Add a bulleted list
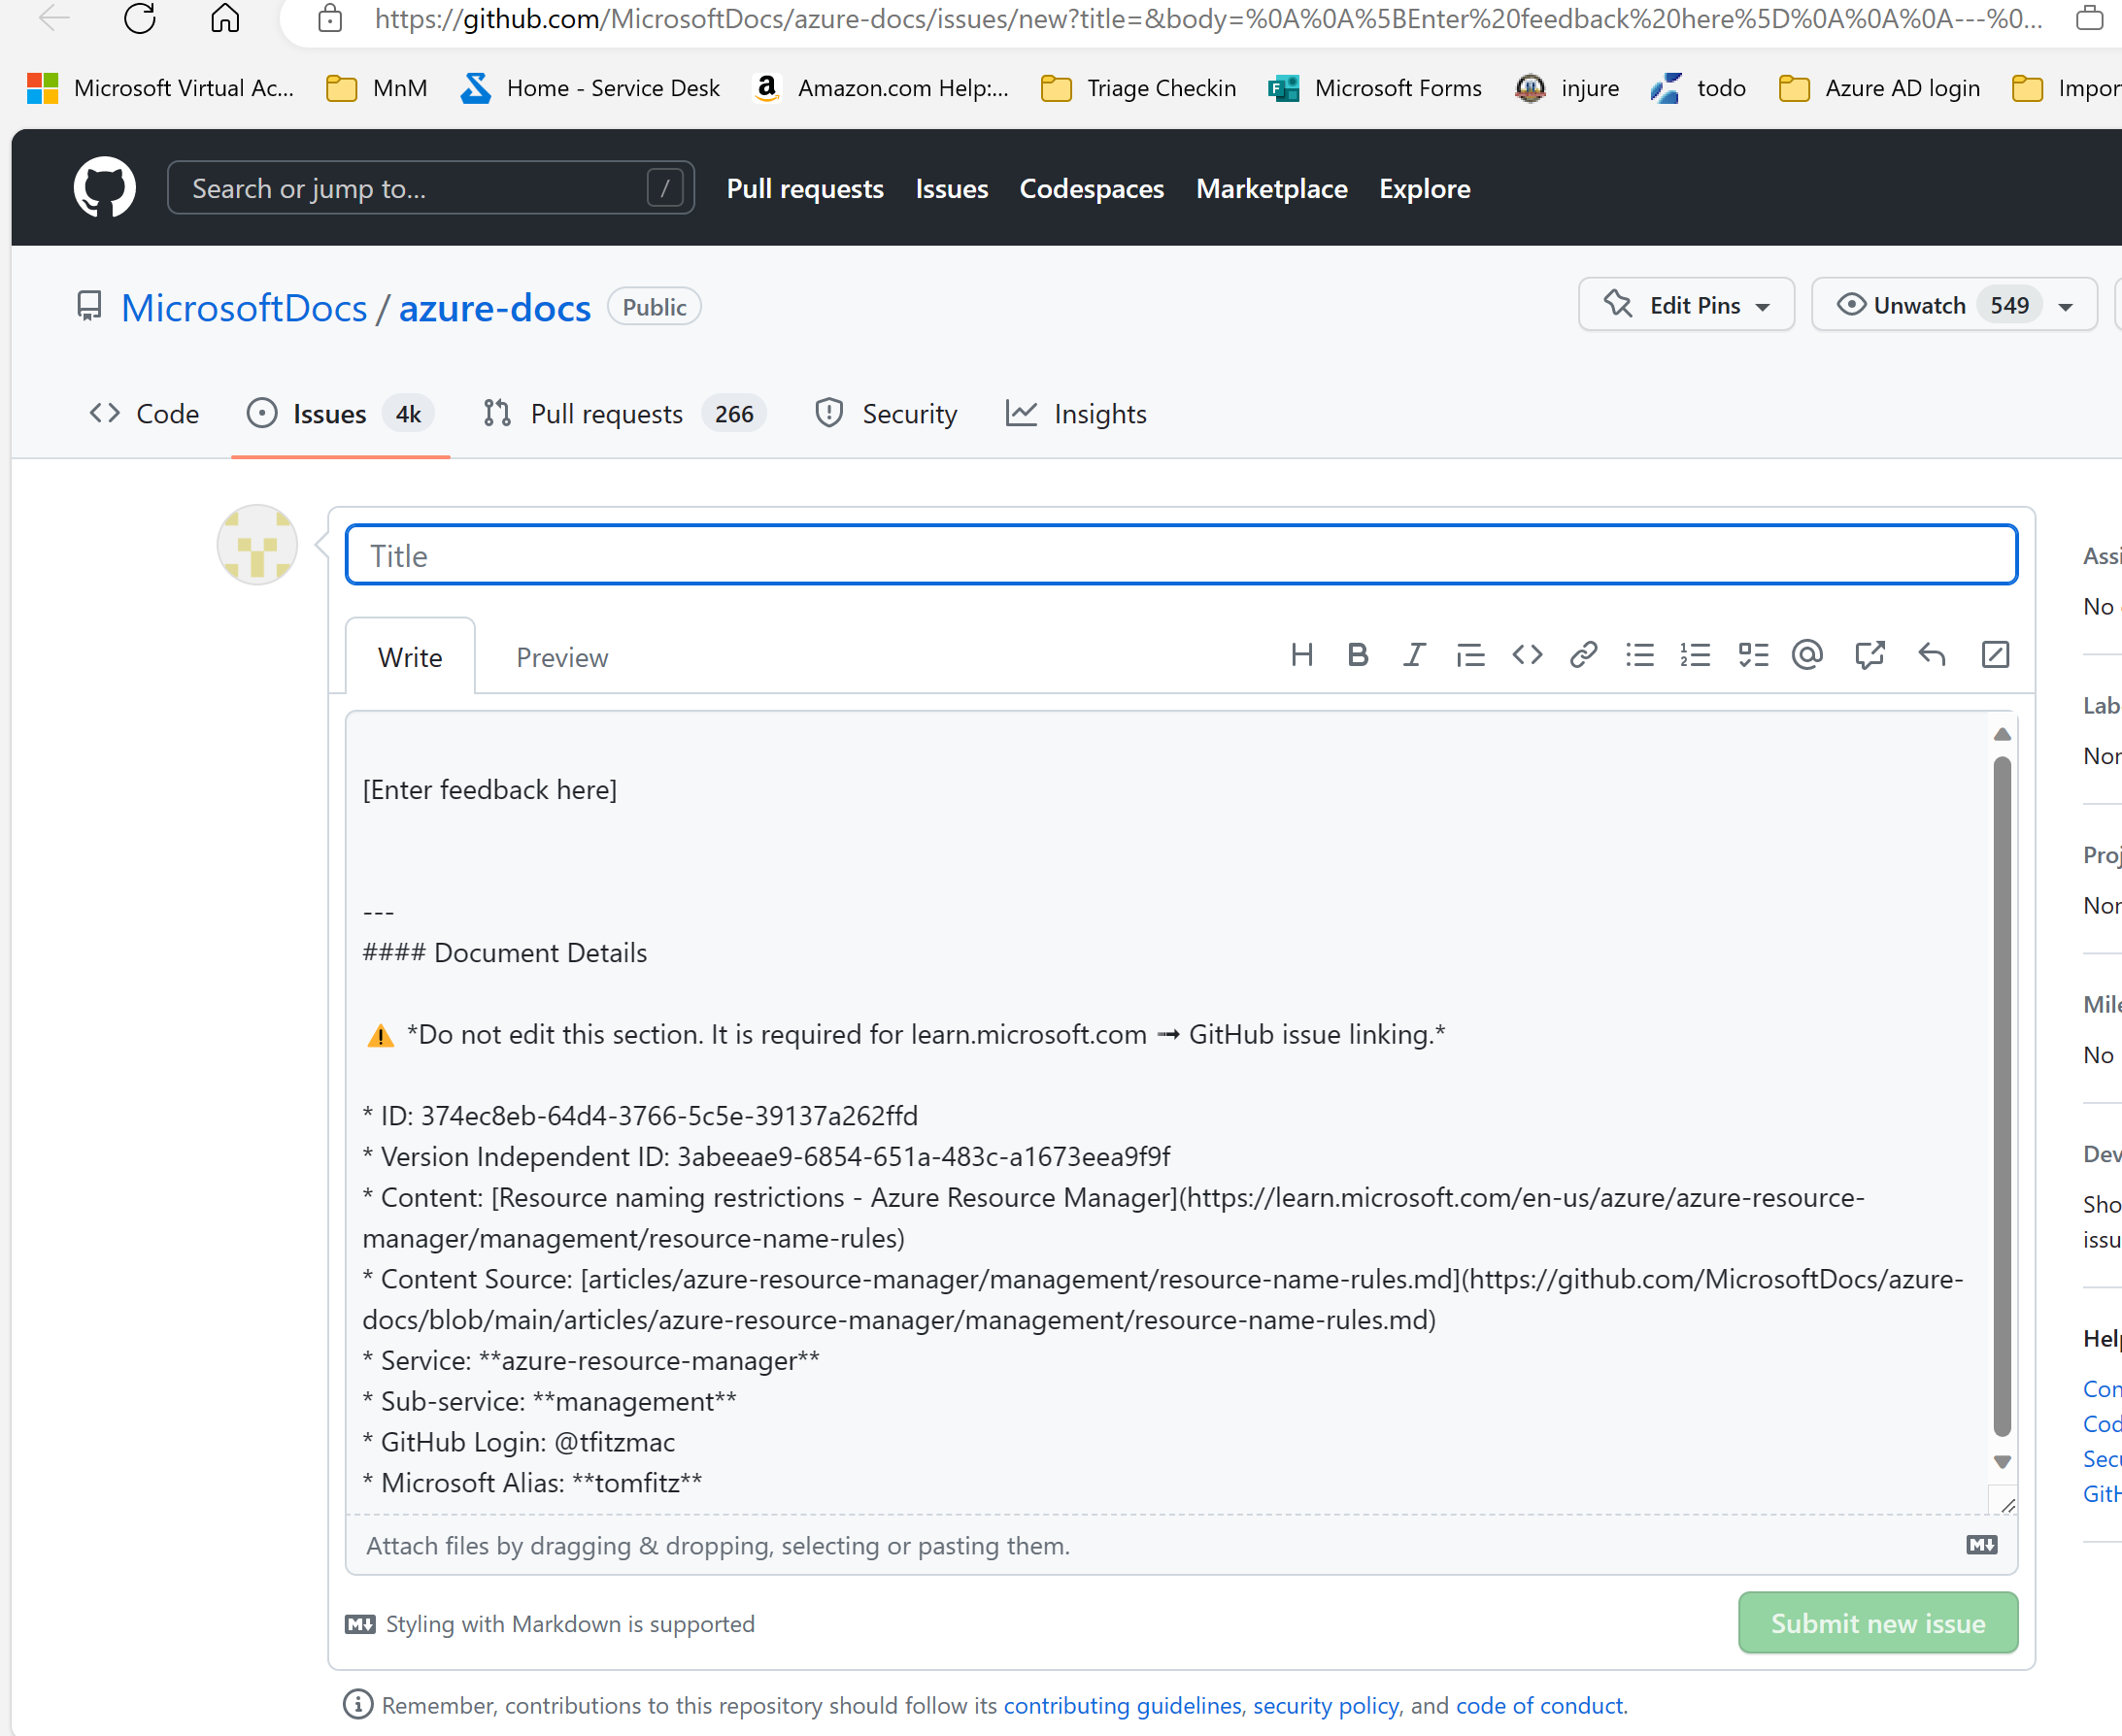 [1640, 655]
